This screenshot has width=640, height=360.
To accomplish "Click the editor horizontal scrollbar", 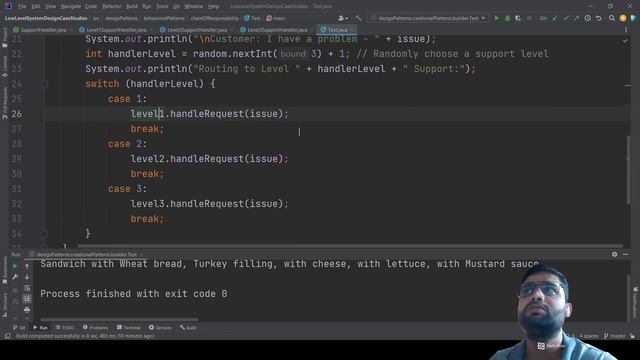I will click(x=350, y=246).
